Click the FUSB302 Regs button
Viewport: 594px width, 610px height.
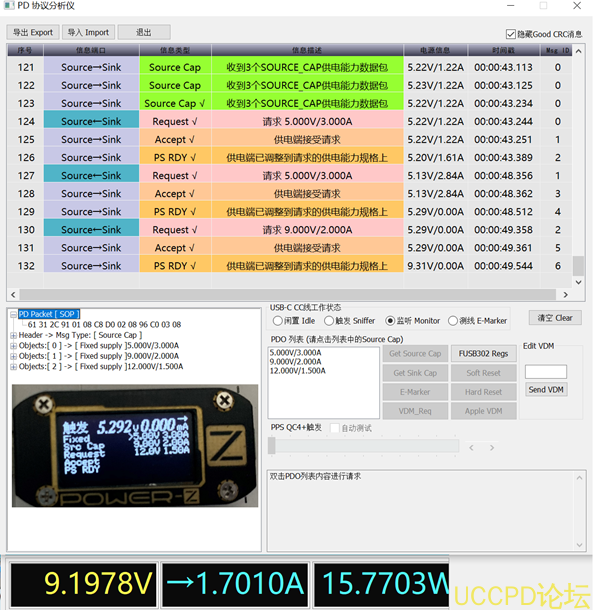(x=483, y=354)
